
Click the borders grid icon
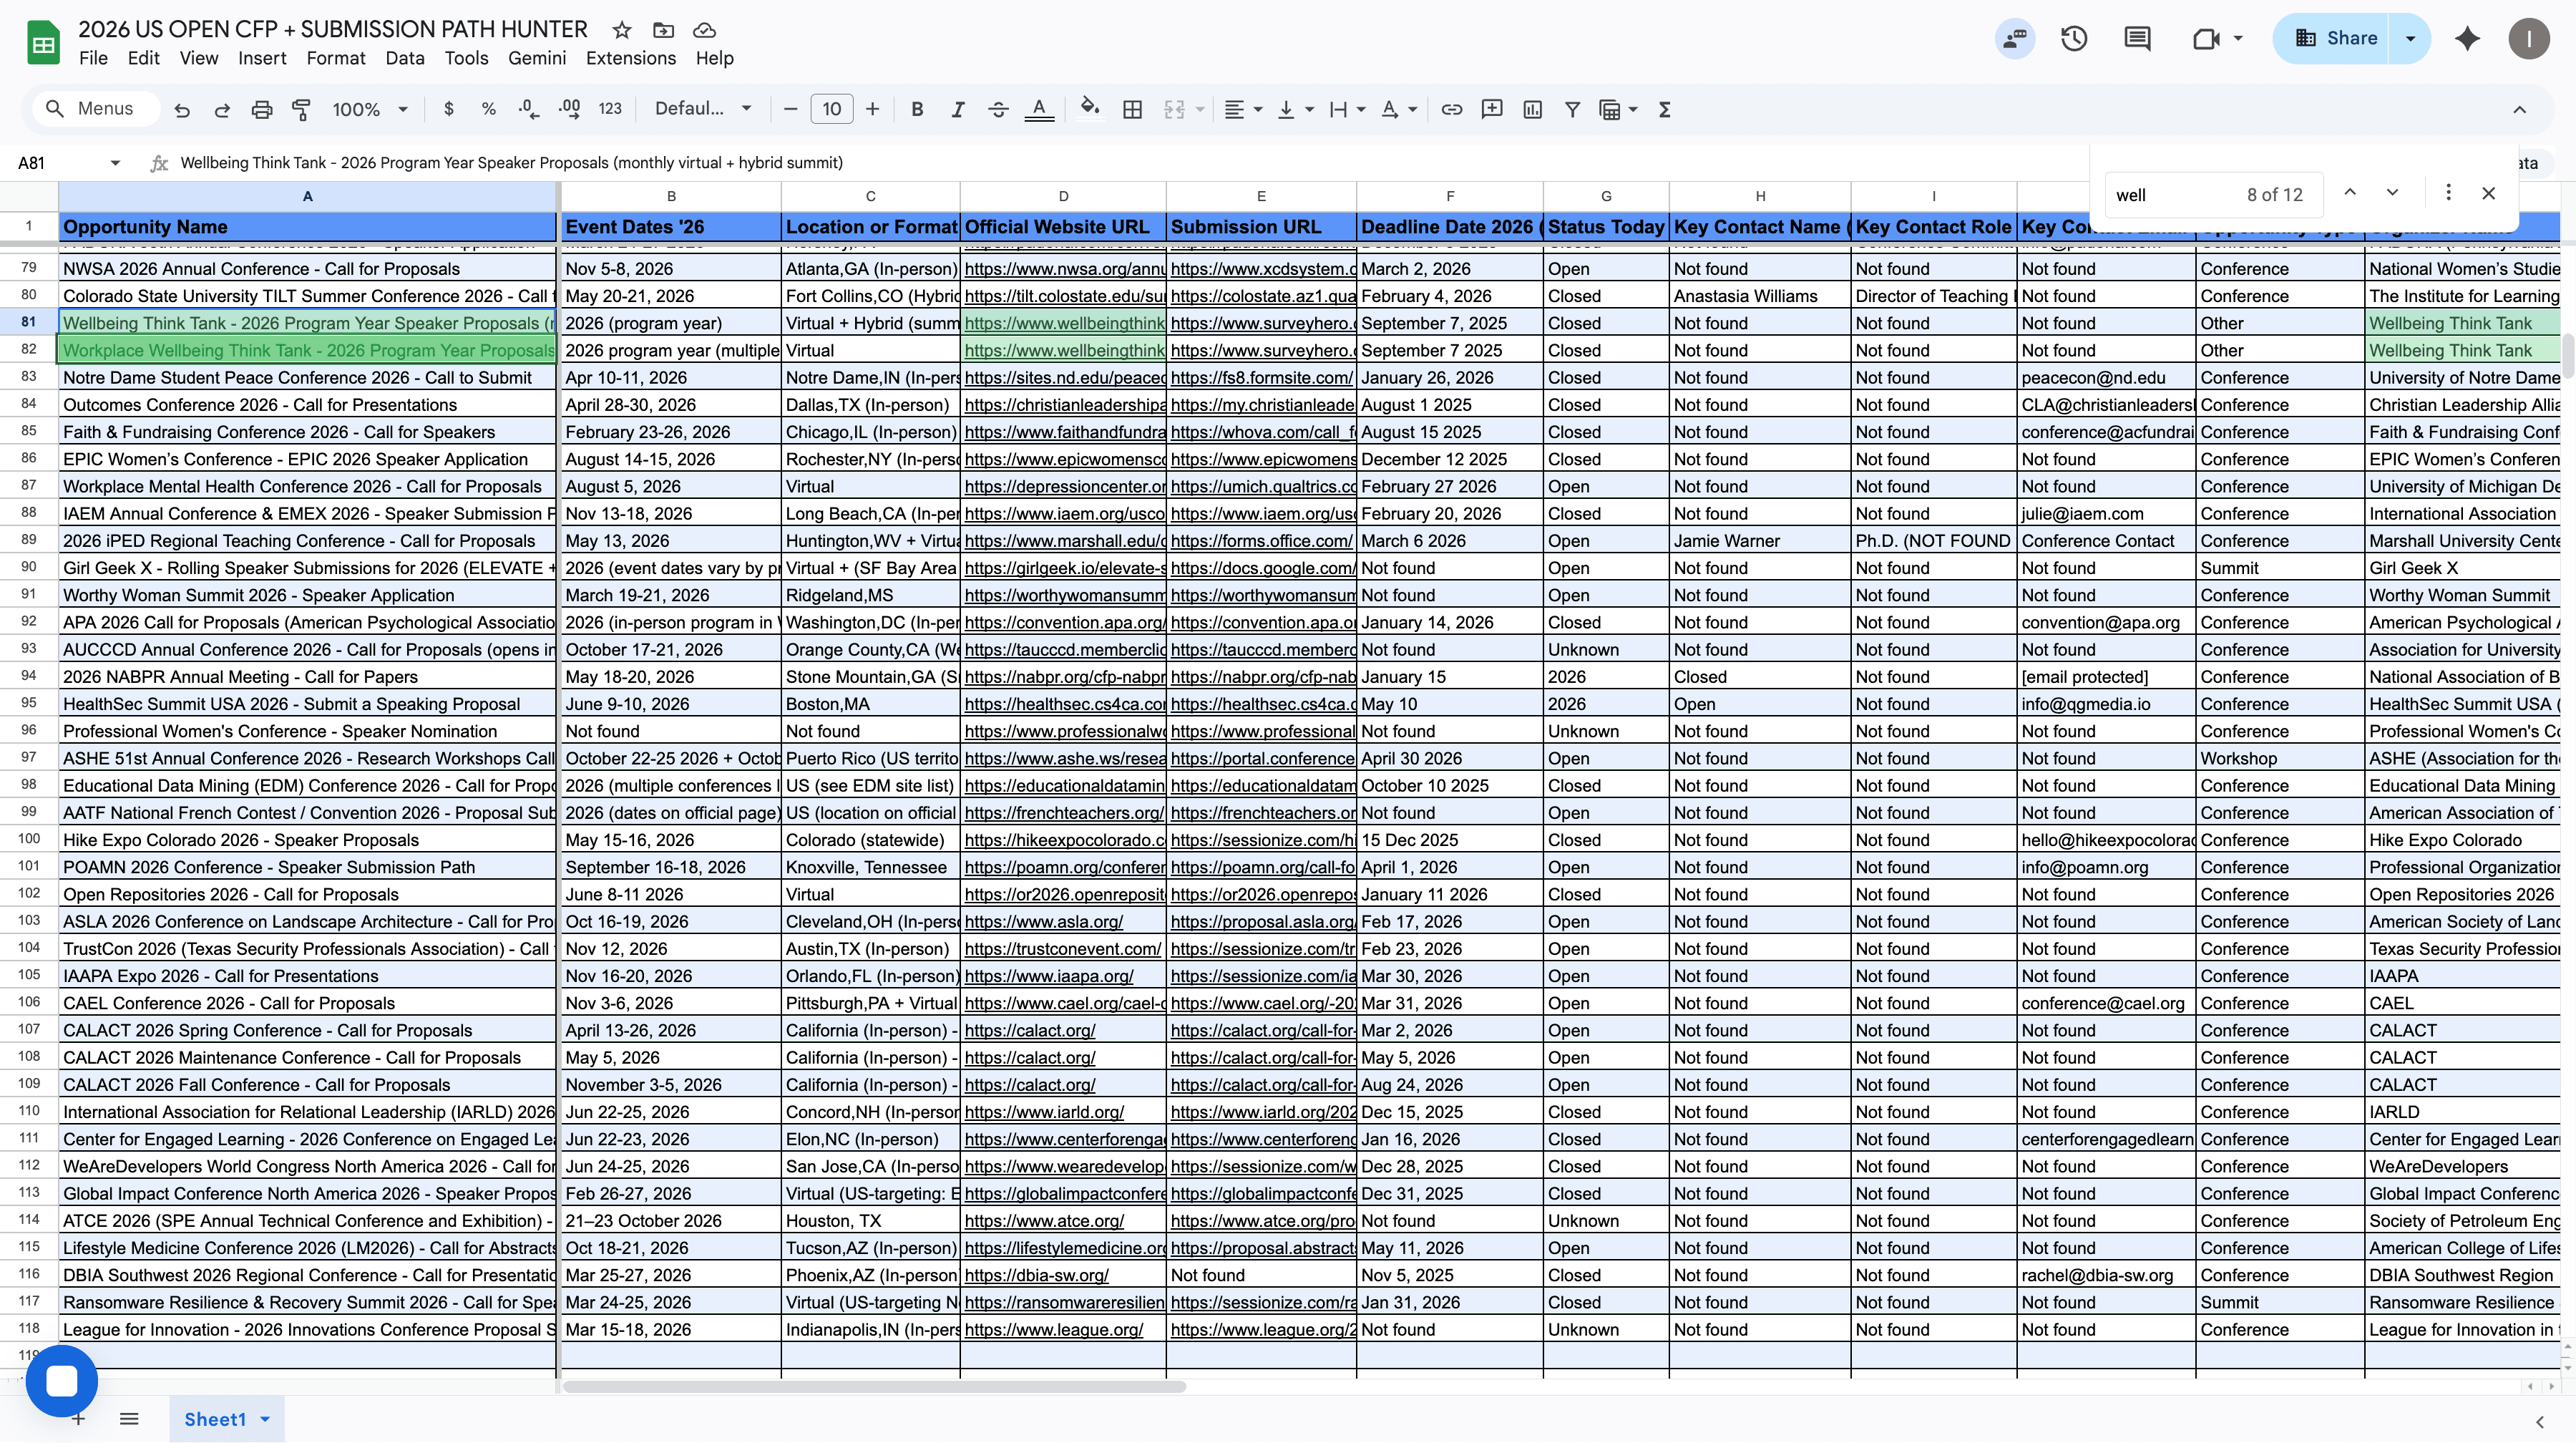coord(1132,109)
